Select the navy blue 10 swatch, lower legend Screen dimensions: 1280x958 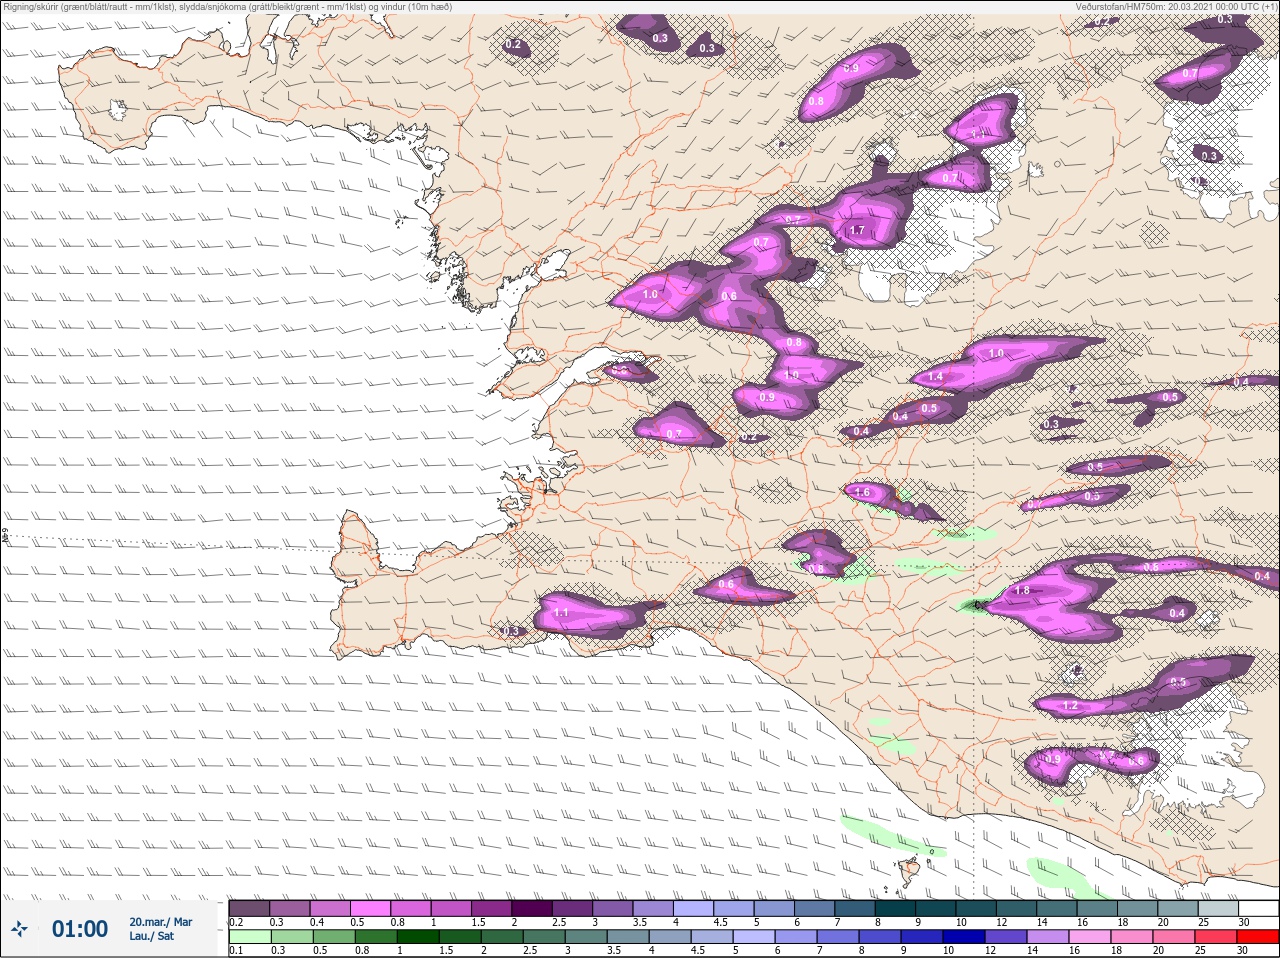(964, 937)
